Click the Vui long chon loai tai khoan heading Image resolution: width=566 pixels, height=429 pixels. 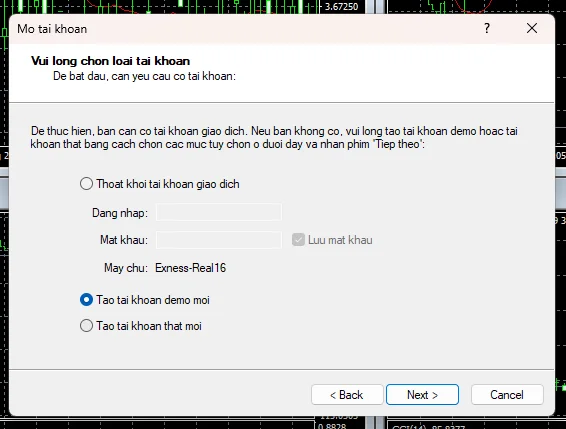(x=110, y=61)
